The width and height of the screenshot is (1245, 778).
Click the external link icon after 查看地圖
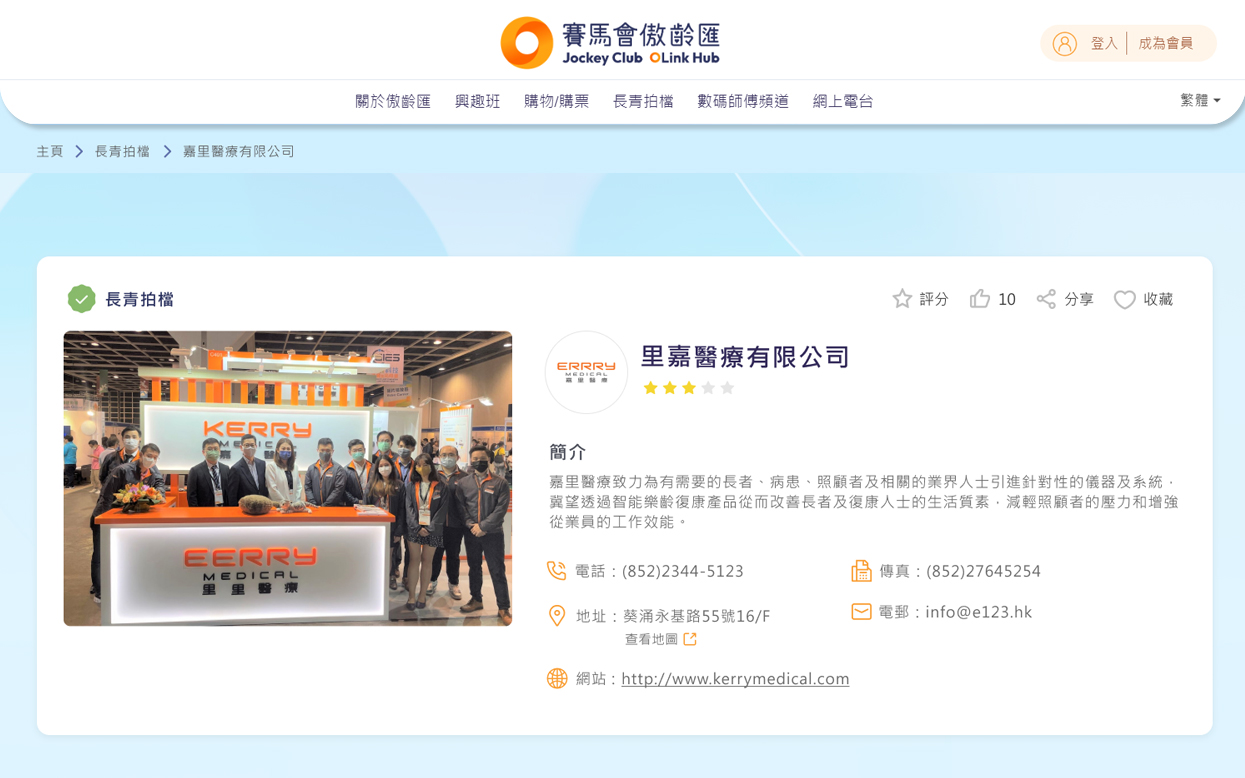pyautogui.click(x=690, y=639)
